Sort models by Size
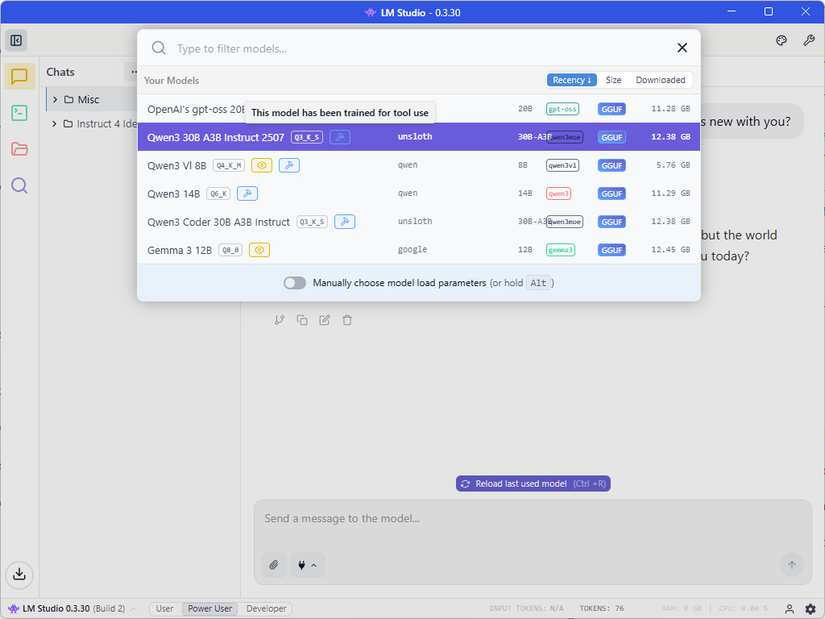825x619 pixels. [x=613, y=80]
